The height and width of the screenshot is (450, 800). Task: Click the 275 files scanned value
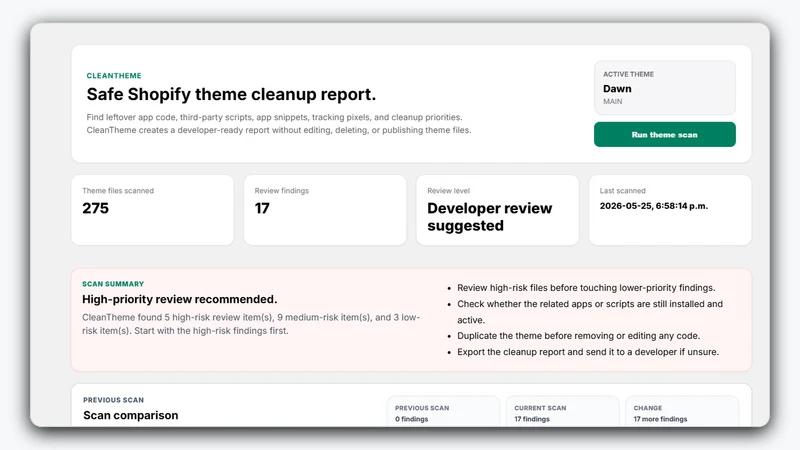(95, 208)
